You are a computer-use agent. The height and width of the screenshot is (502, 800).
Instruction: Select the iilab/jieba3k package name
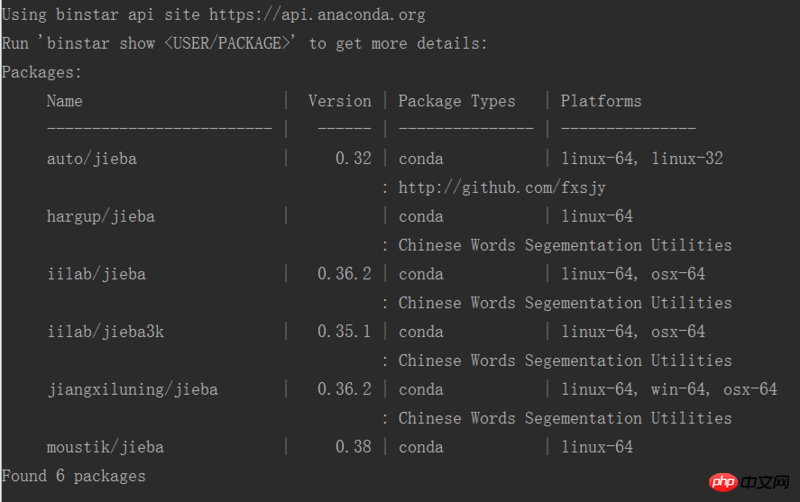[x=106, y=332]
